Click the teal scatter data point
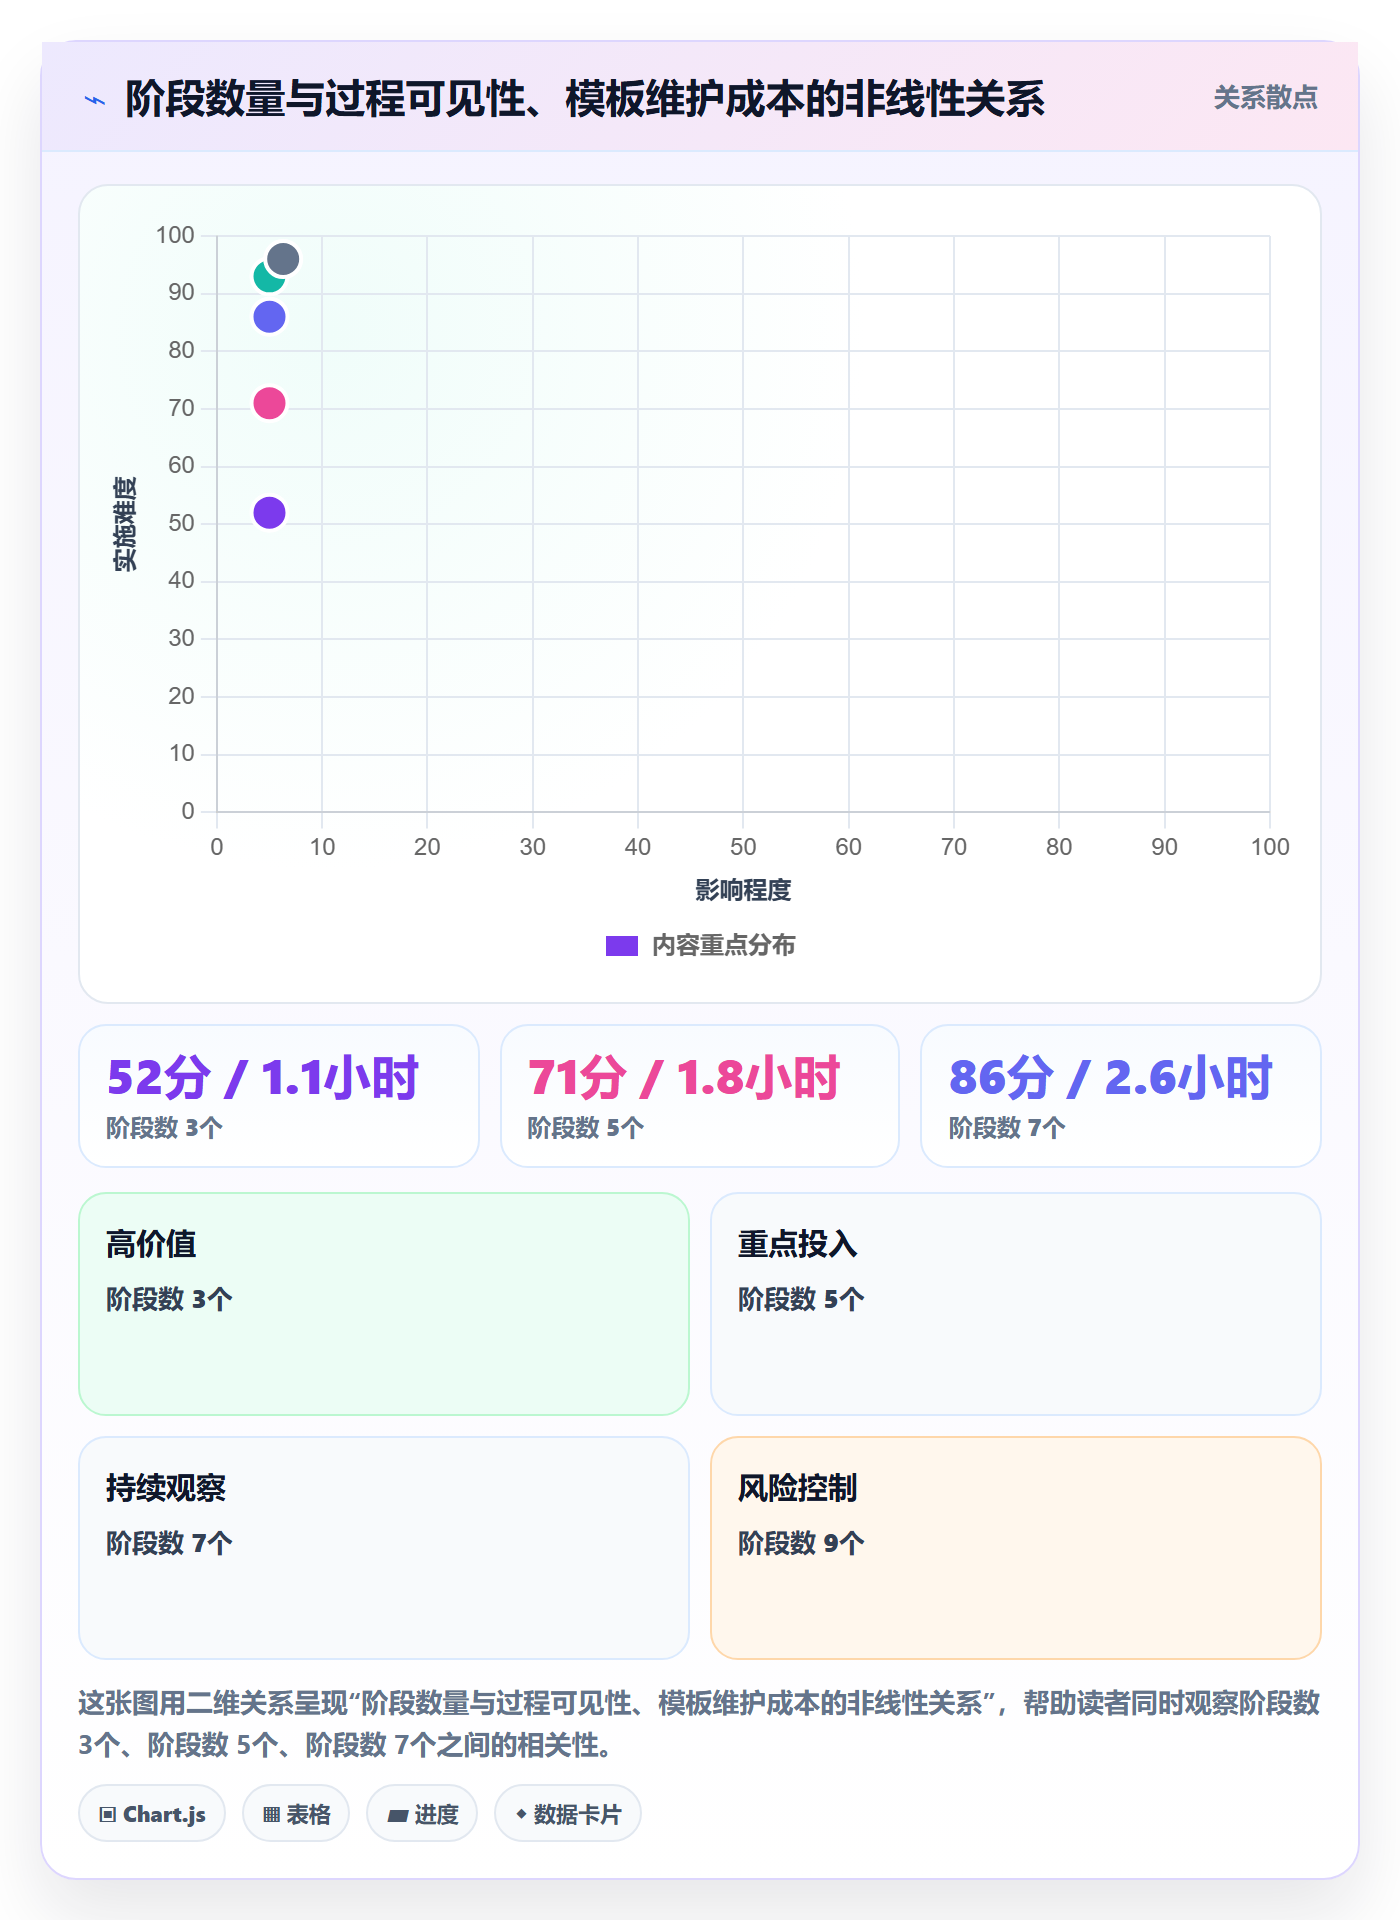The width and height of the screenshot is (1400, 1920). 265,278
